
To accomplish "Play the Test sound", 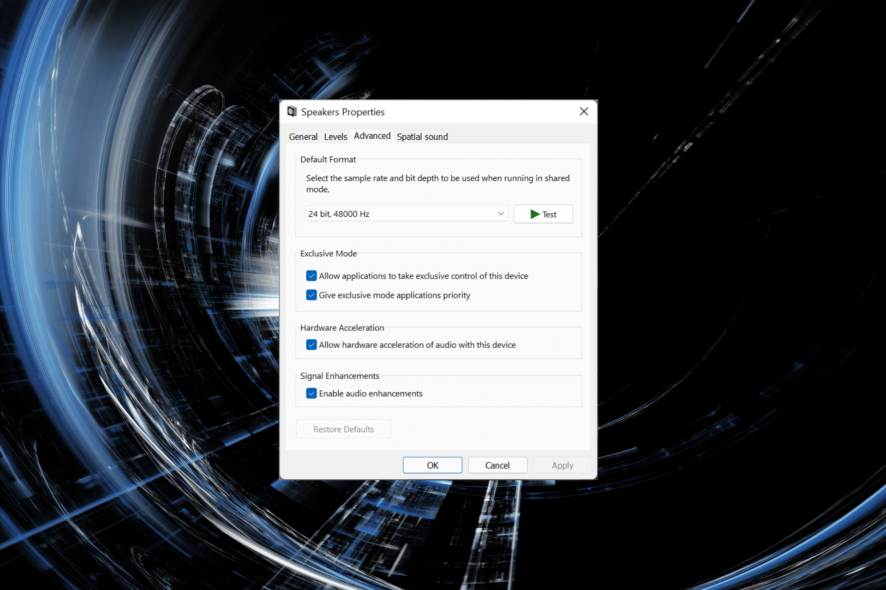I will click(543, 214).
